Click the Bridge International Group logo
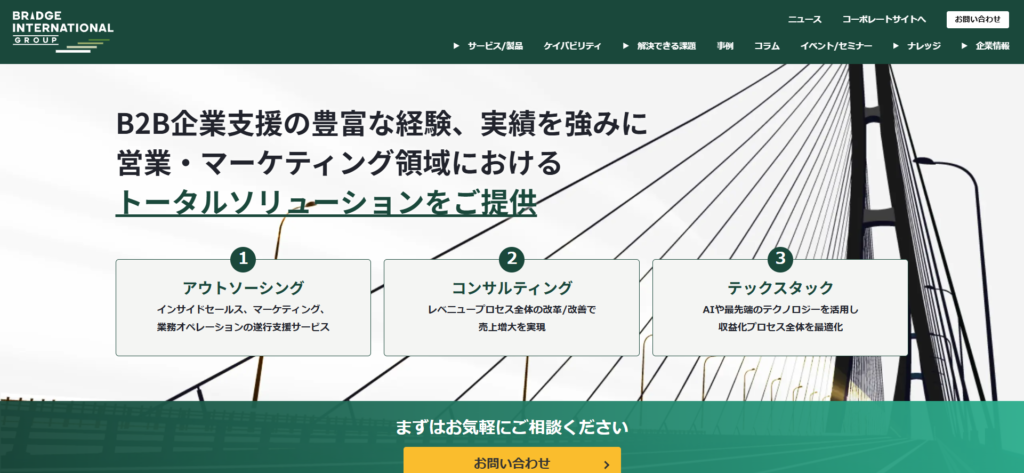Viewport: 1024px width, 473px height. coord(62,30)
